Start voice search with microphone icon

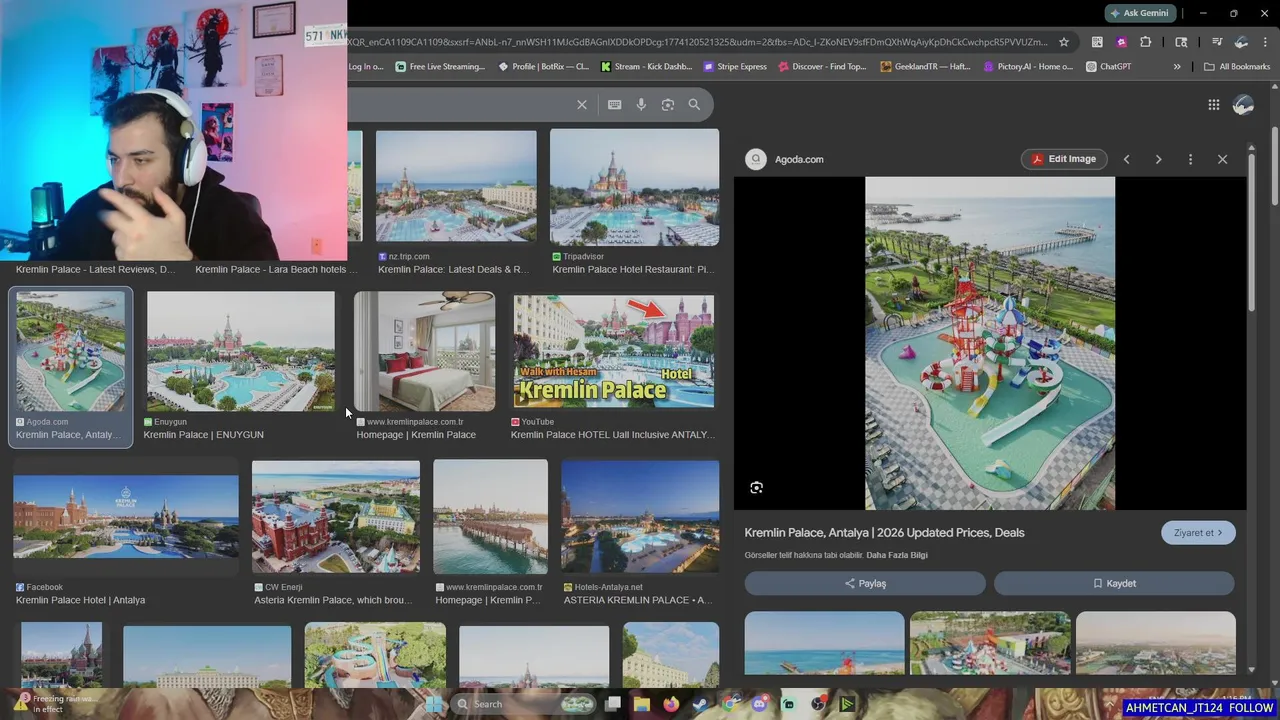[x=641, y=105]
